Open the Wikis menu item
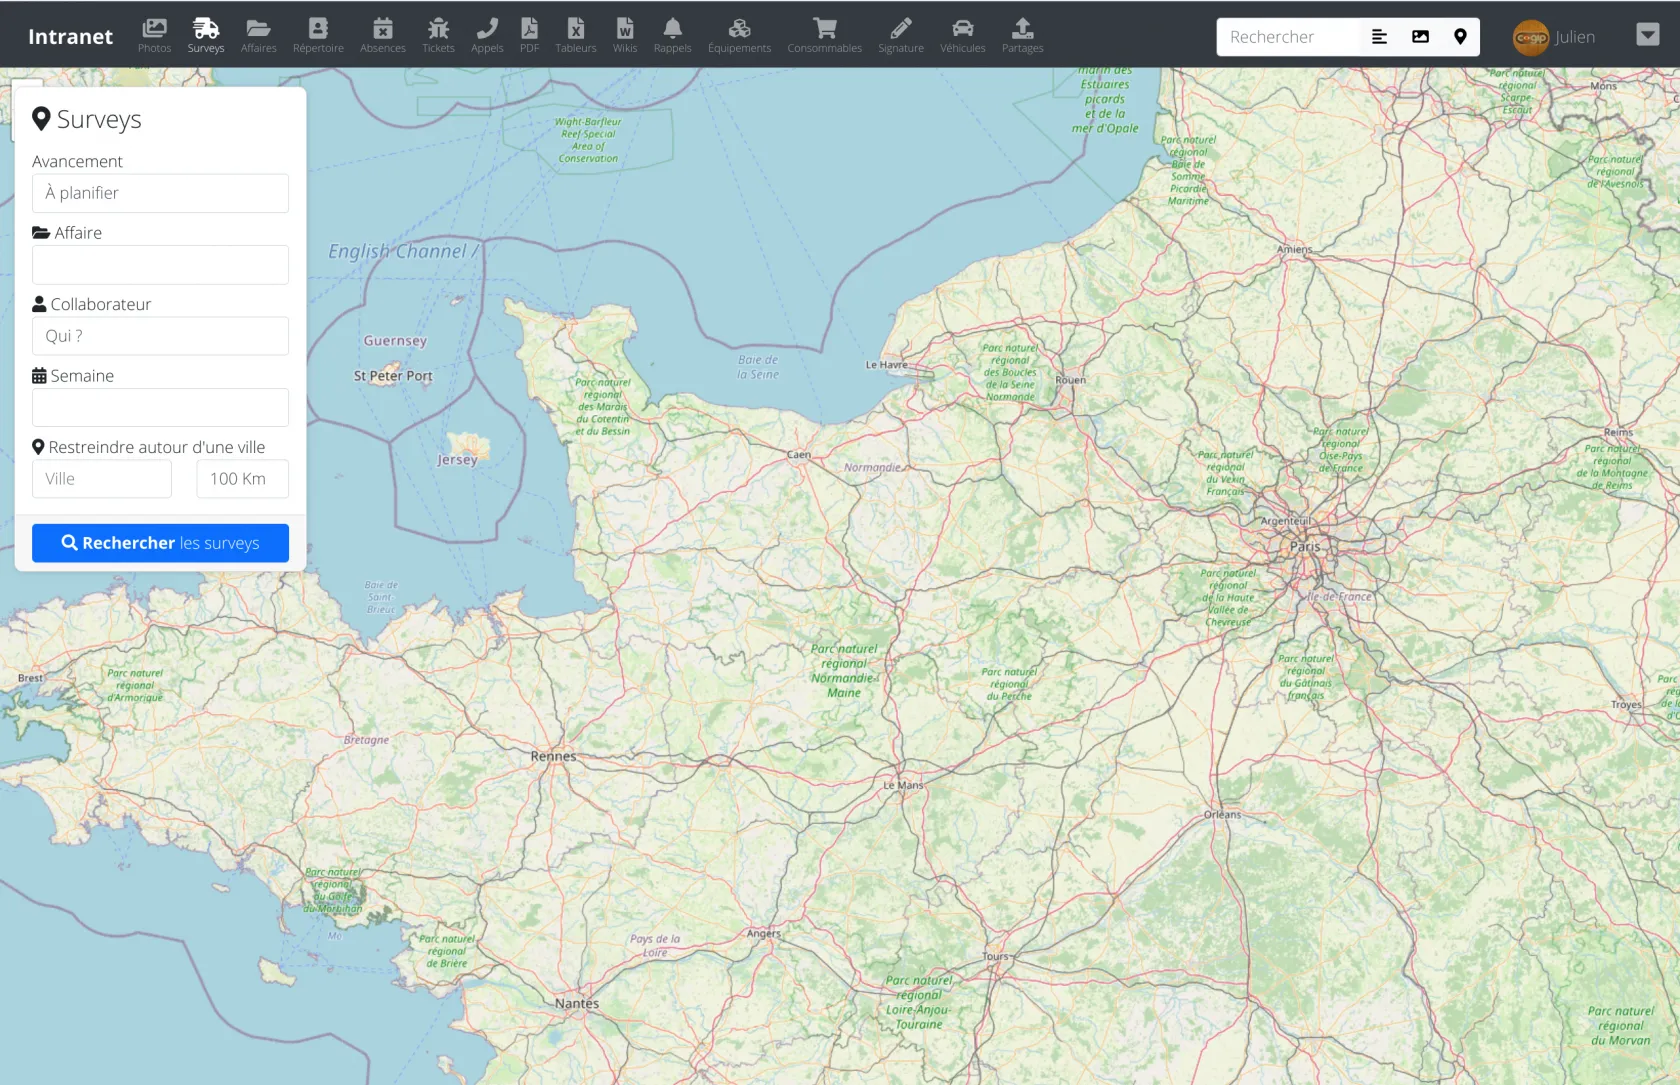 tap(625, 34)
